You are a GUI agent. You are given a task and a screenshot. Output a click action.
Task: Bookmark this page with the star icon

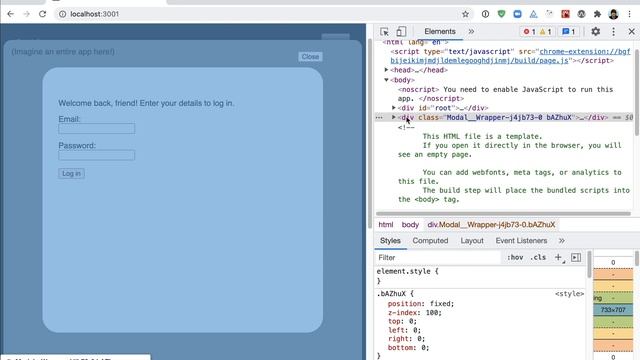[465, 14]
